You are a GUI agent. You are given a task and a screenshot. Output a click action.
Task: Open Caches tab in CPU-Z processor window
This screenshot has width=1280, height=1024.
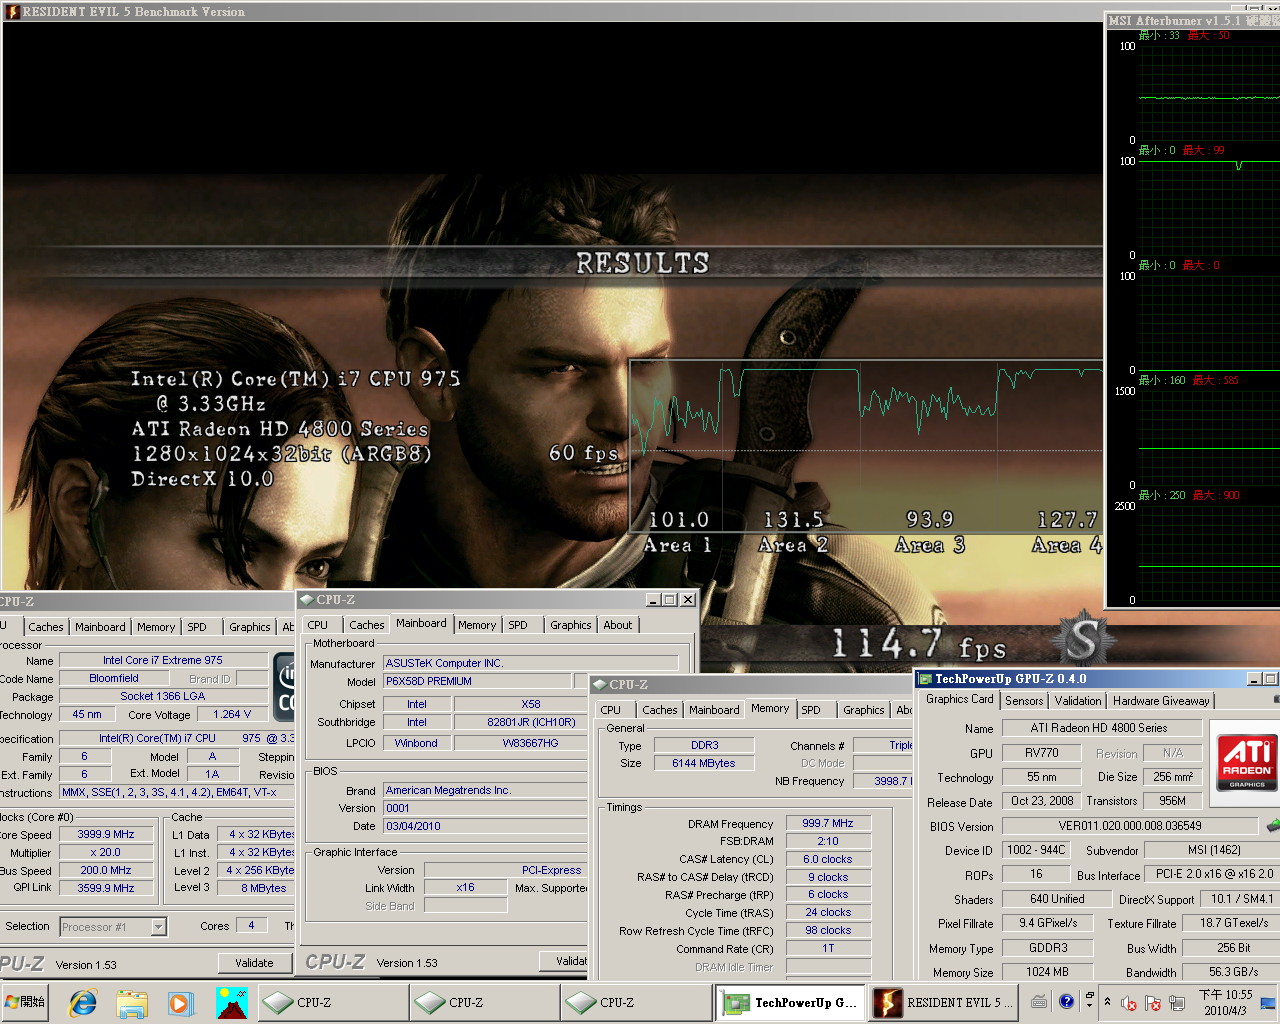pos(46,627)
